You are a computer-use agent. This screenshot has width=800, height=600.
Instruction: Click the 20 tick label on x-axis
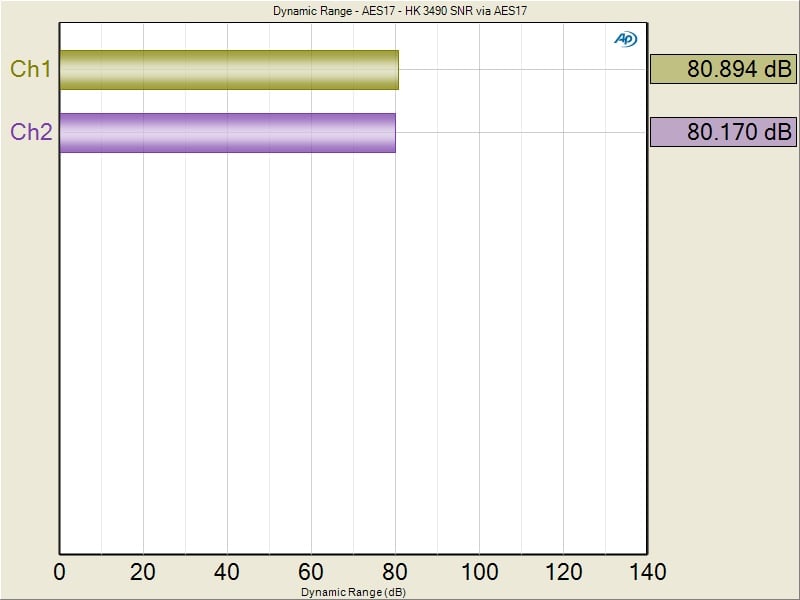point(144,572)
